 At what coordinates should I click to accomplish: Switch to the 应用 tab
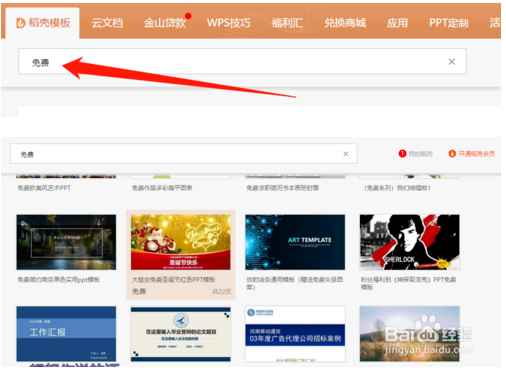(x=397, y=23)
